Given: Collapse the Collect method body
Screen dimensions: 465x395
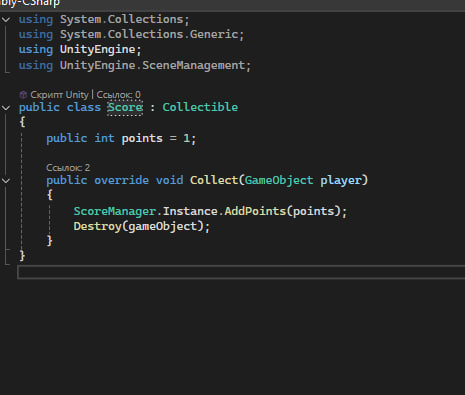Looking at the screenshot, I should [6, 181].
